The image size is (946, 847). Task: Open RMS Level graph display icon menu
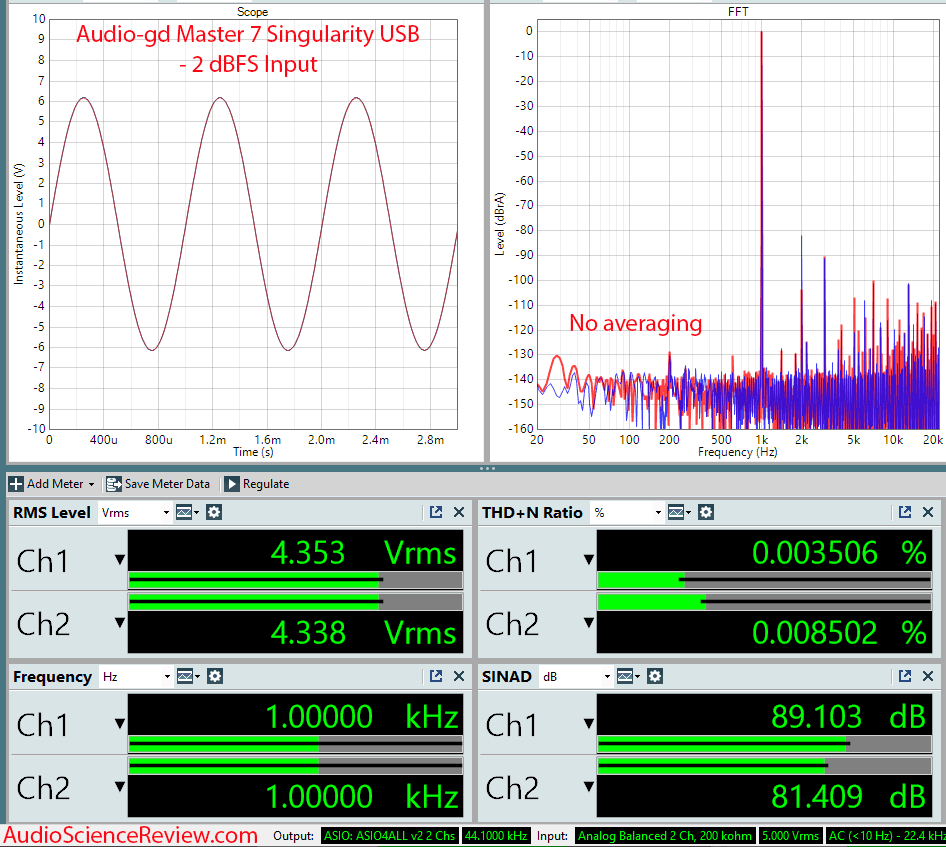pos(187,513)
